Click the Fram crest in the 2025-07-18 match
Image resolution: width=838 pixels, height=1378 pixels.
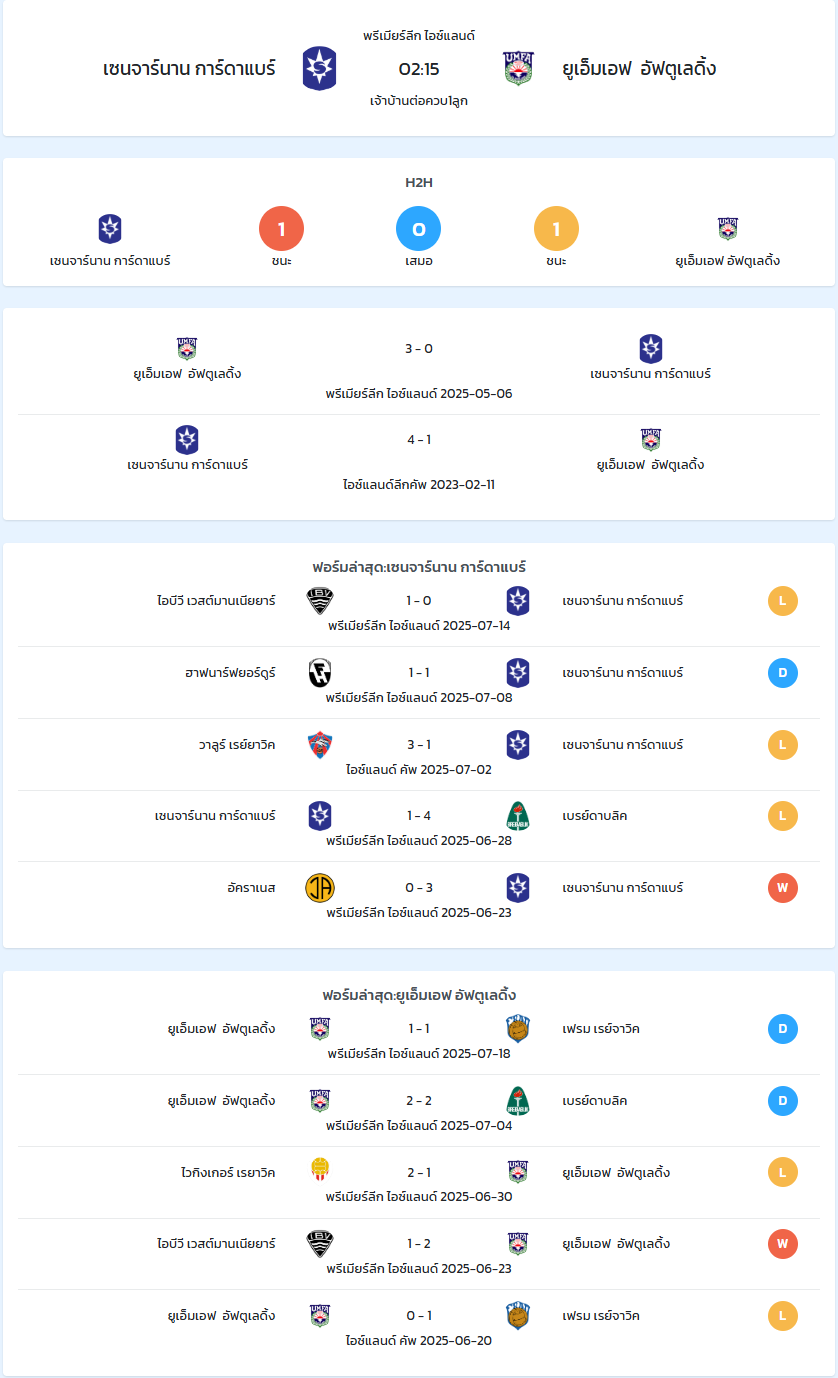tap(518, 1029)
